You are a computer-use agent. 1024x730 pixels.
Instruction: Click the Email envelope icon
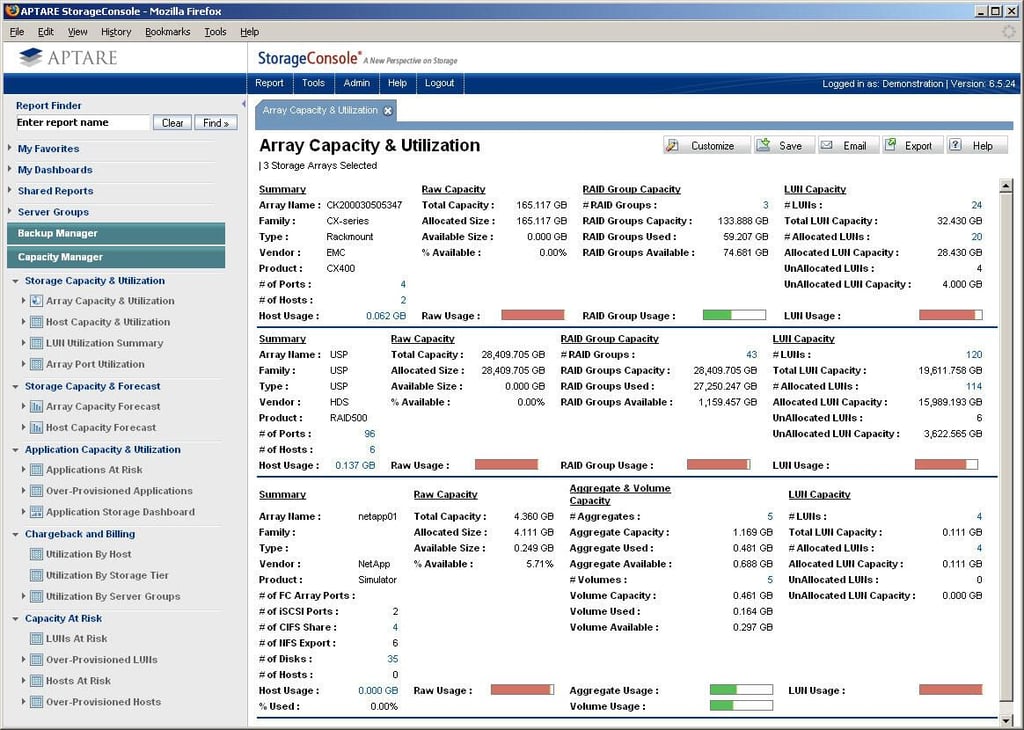(826, 145)
